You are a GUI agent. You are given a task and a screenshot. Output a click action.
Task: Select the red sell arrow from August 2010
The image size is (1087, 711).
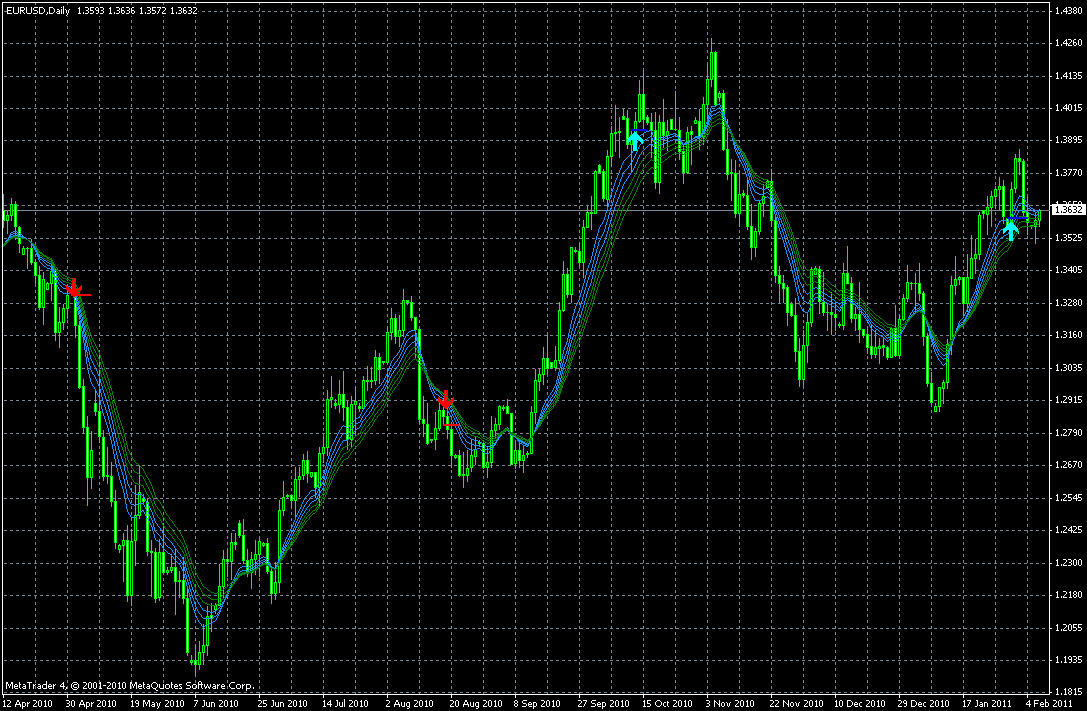(446, 398)
